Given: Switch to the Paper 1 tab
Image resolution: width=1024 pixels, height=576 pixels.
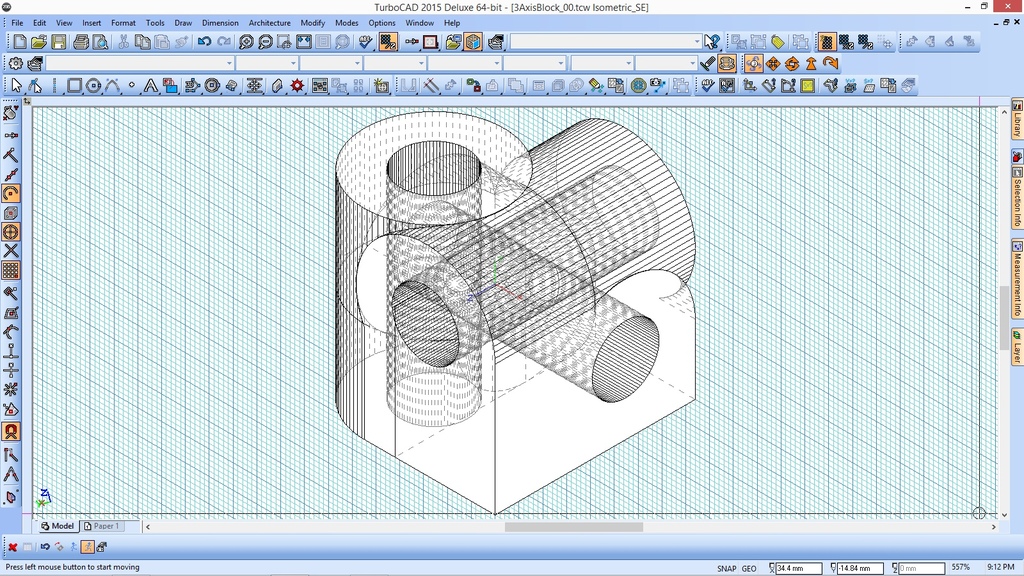Looking at the screenshot, I should pyautogui.click(x=103, y=525).
